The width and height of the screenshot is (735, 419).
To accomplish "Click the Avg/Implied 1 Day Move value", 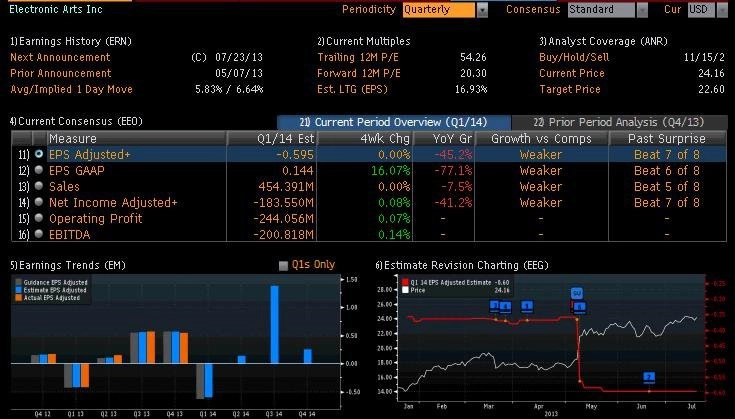I will pos(229,89).
